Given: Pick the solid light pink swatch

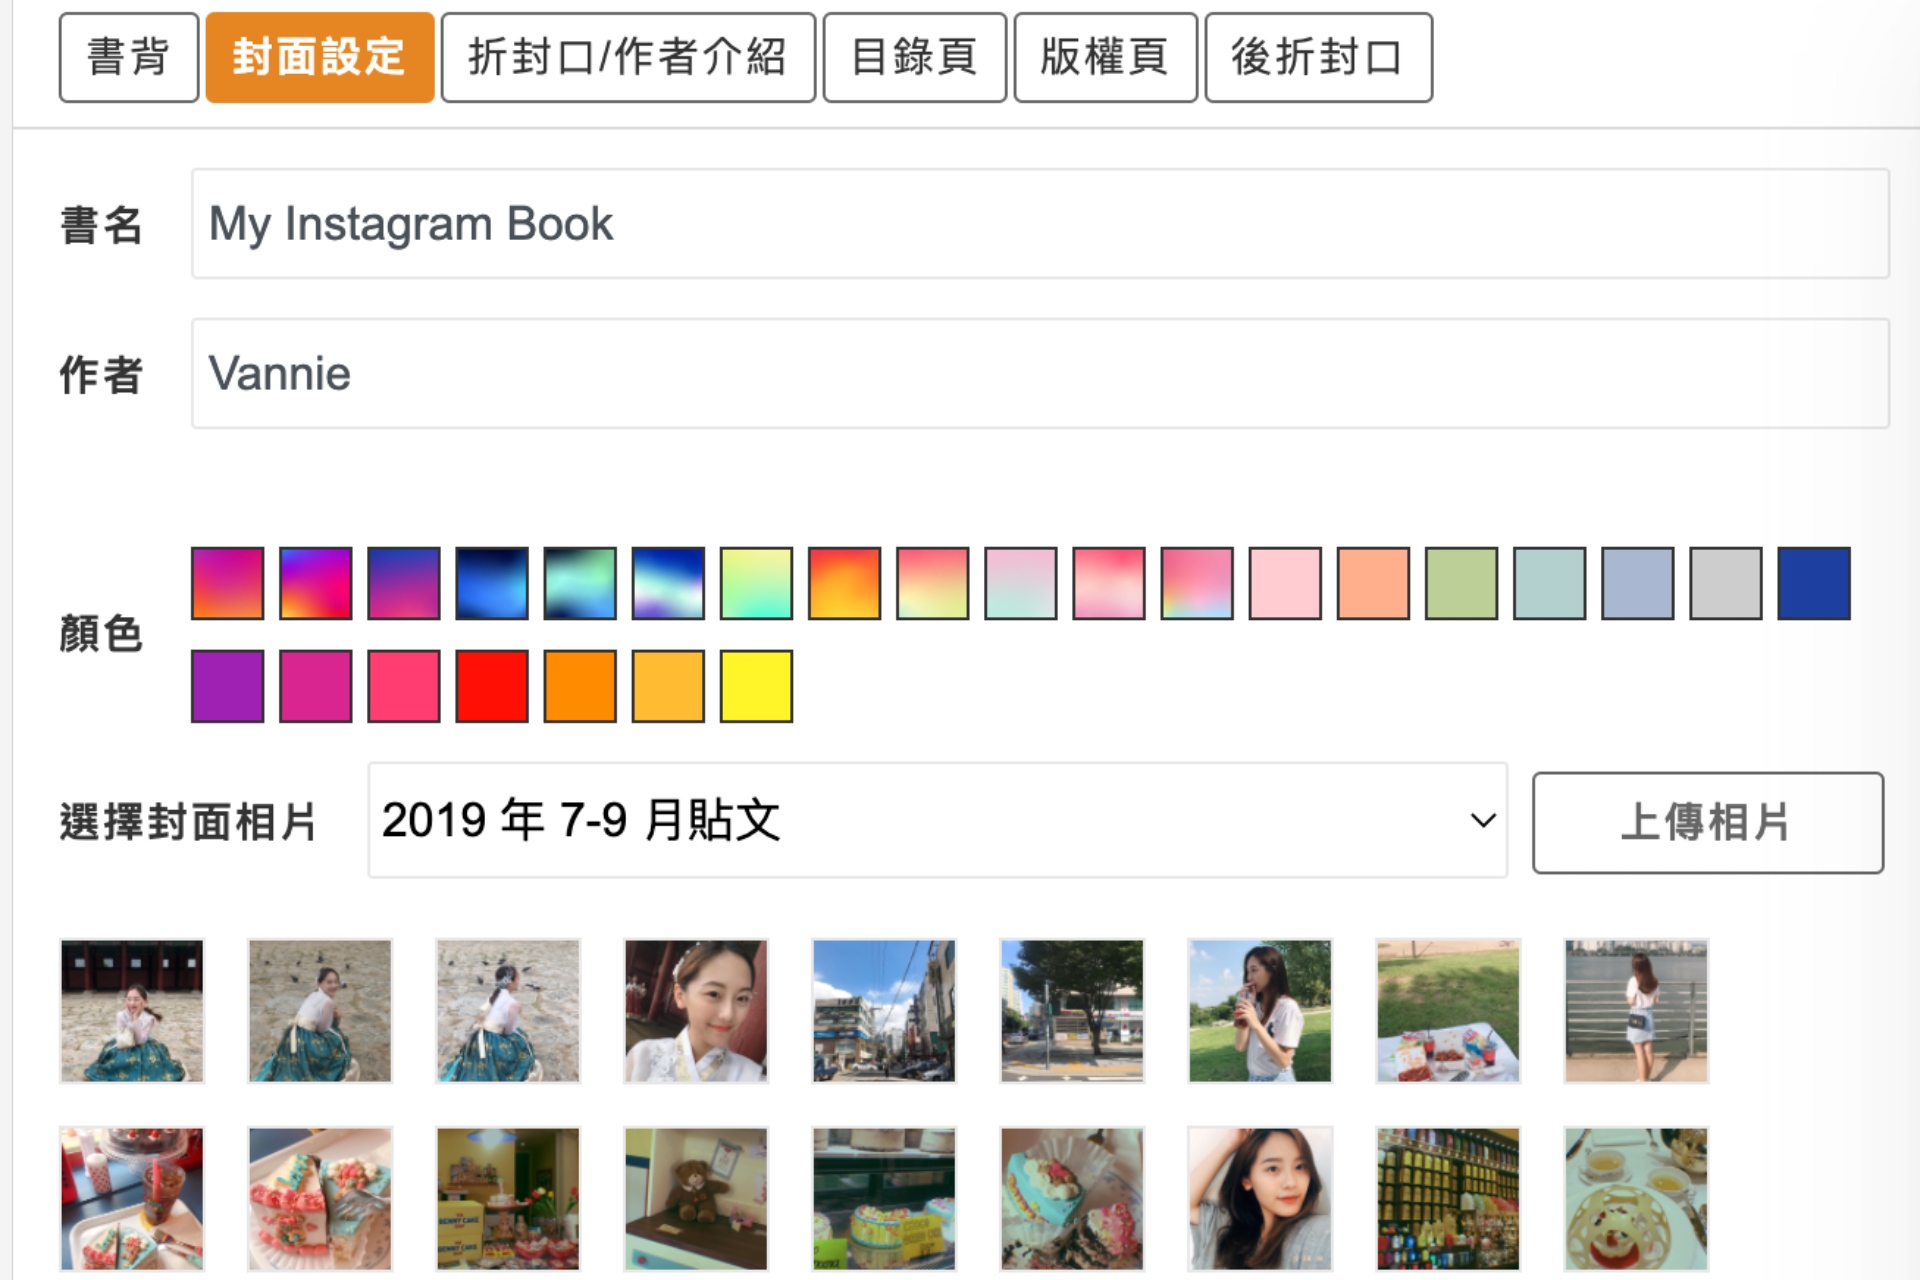Looking at the screenshot, I should (1285, 583).
